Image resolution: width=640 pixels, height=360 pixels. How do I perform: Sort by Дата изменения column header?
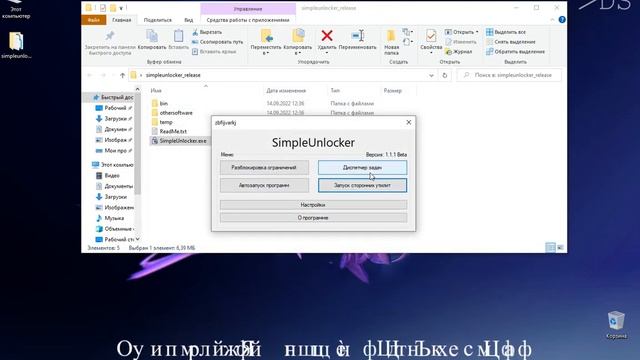pos(286,91)
